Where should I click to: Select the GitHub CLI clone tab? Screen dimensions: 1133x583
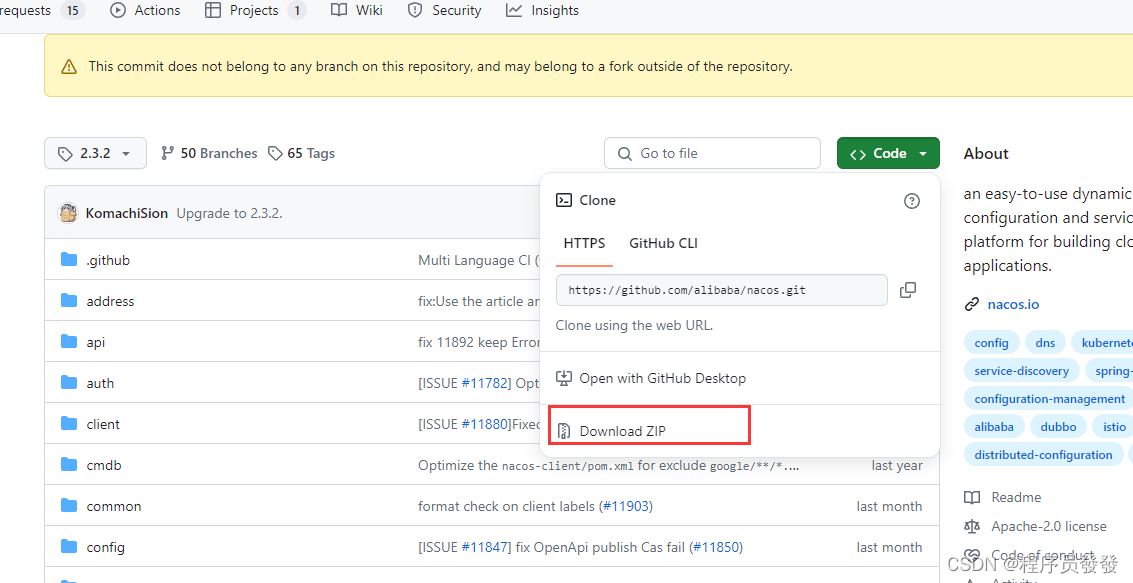(x=663, y=243)
